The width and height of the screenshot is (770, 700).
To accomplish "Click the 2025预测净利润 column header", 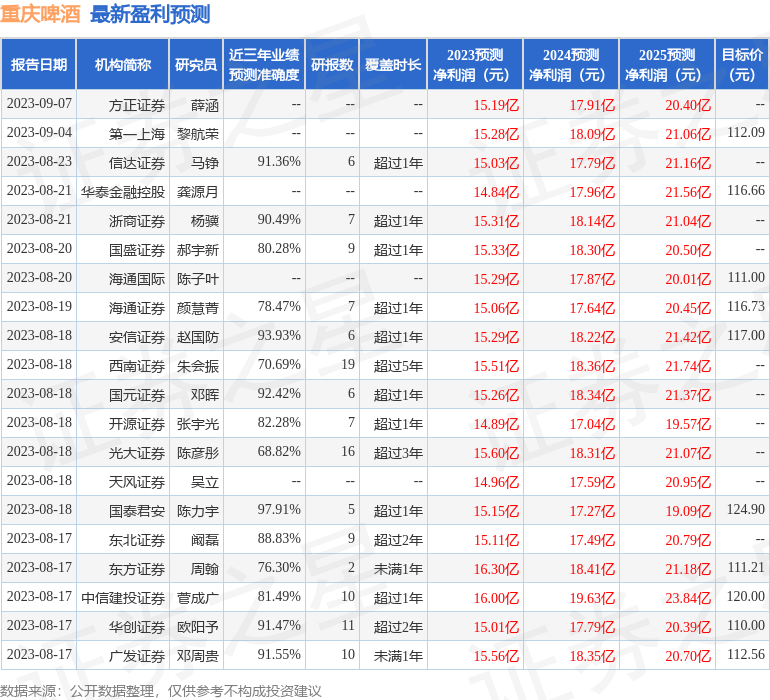I will tap(667, 64).
